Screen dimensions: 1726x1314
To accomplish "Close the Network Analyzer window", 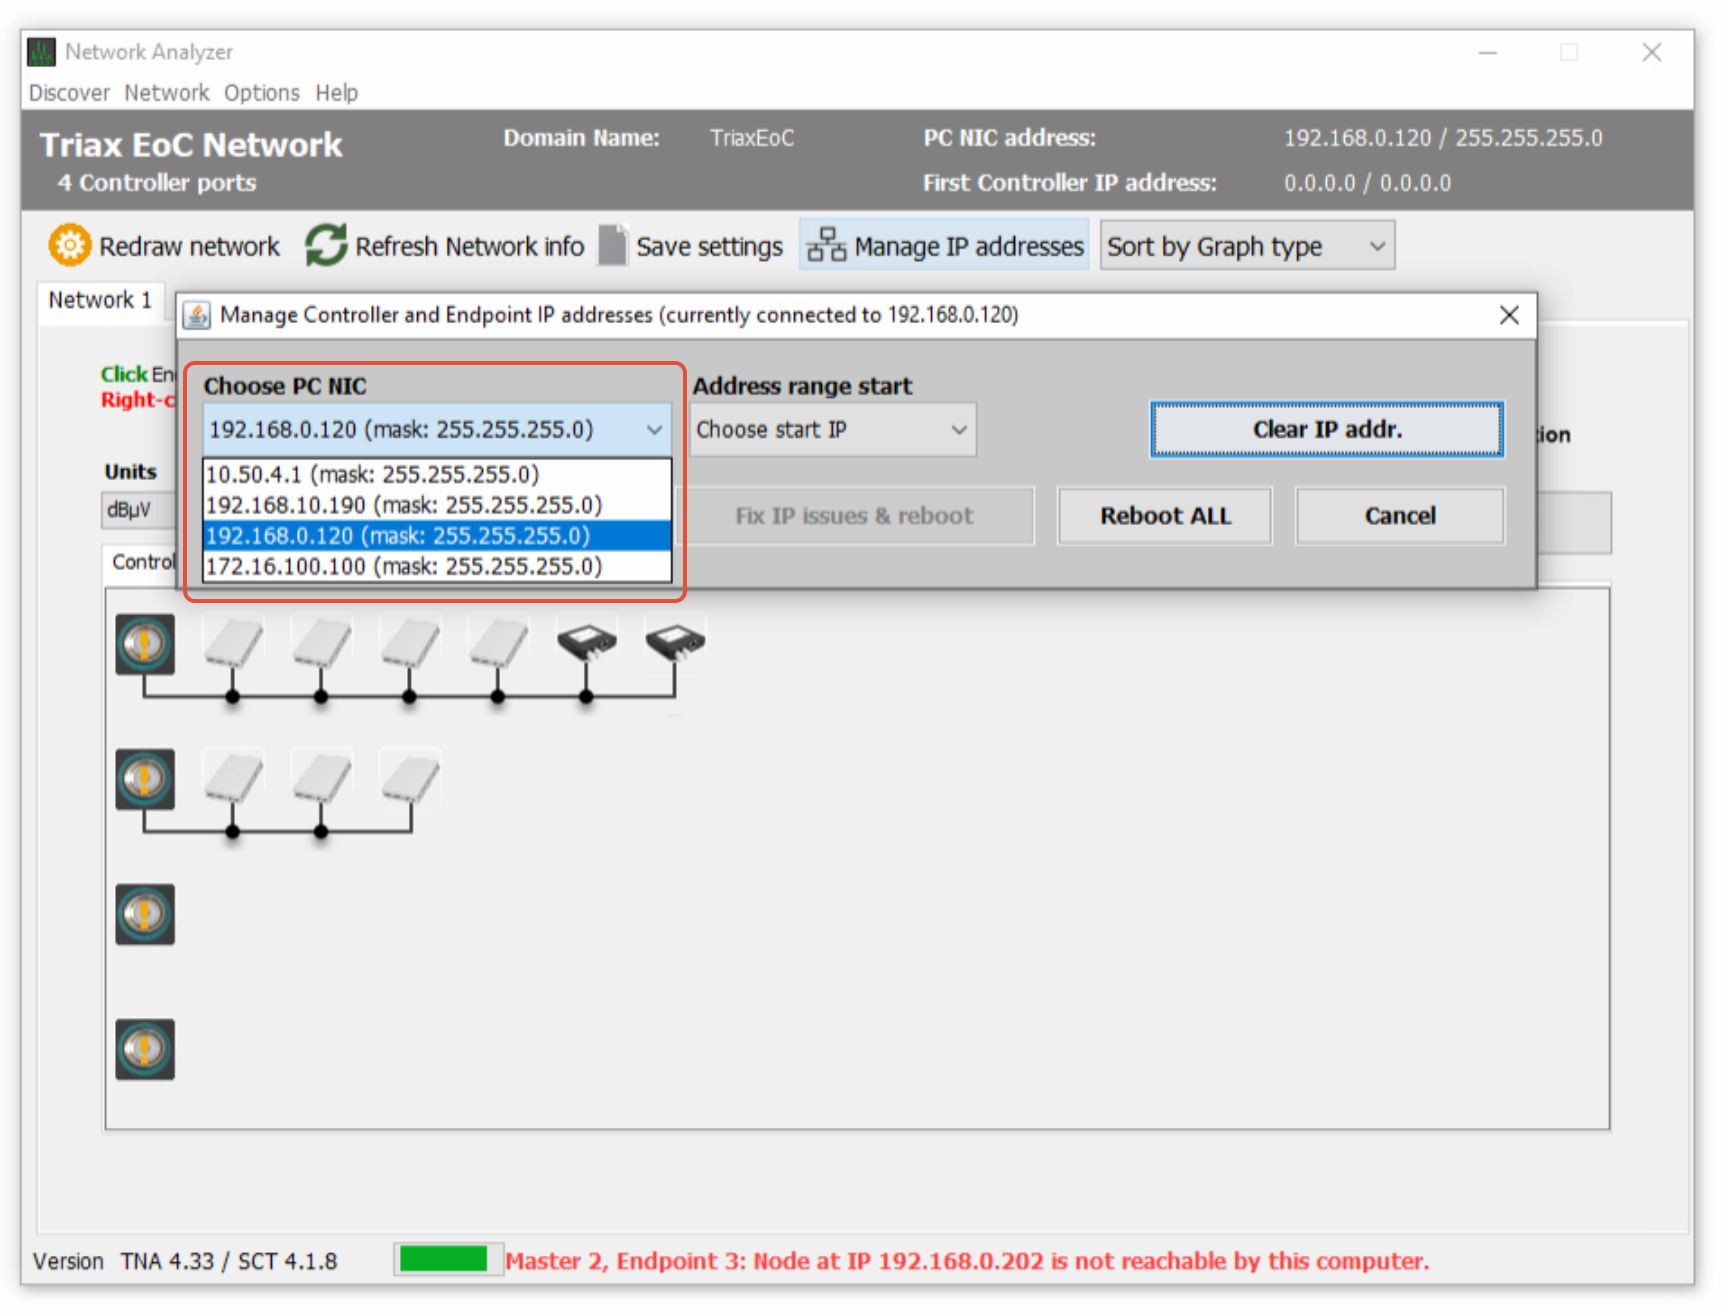I will pyautogui.click(x=1651, y=52).
